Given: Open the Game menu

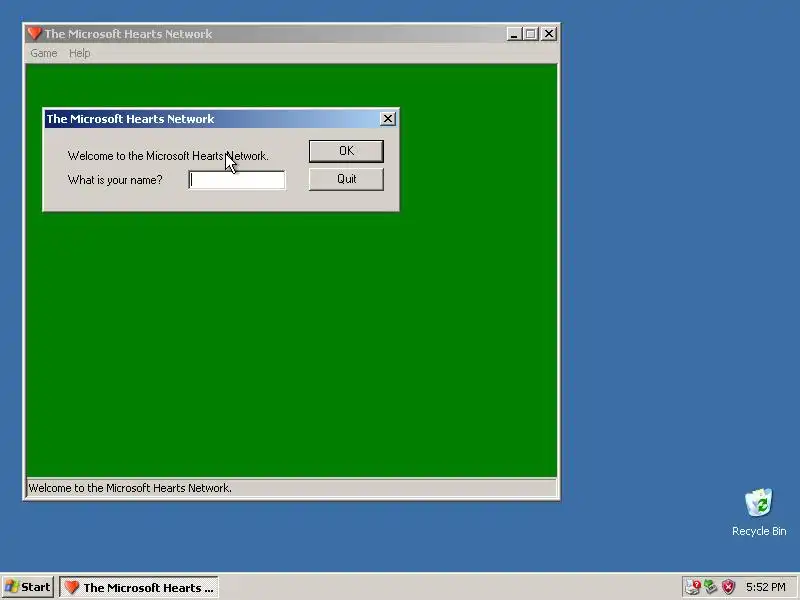Looking at the screenshot, I should point(43,53).
